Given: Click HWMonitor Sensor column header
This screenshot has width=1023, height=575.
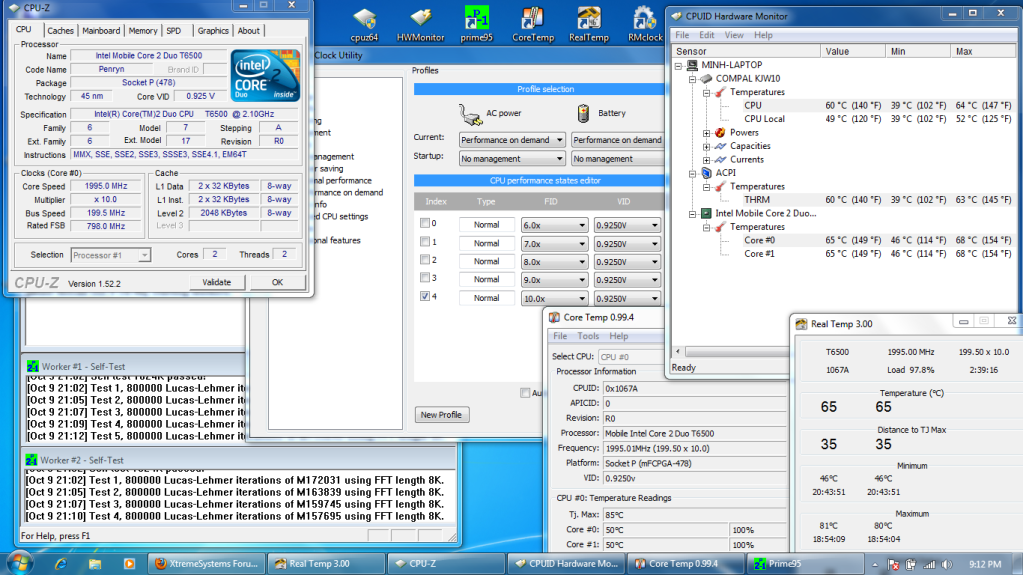Looking at the screenshot, I should tap(746, 51).
